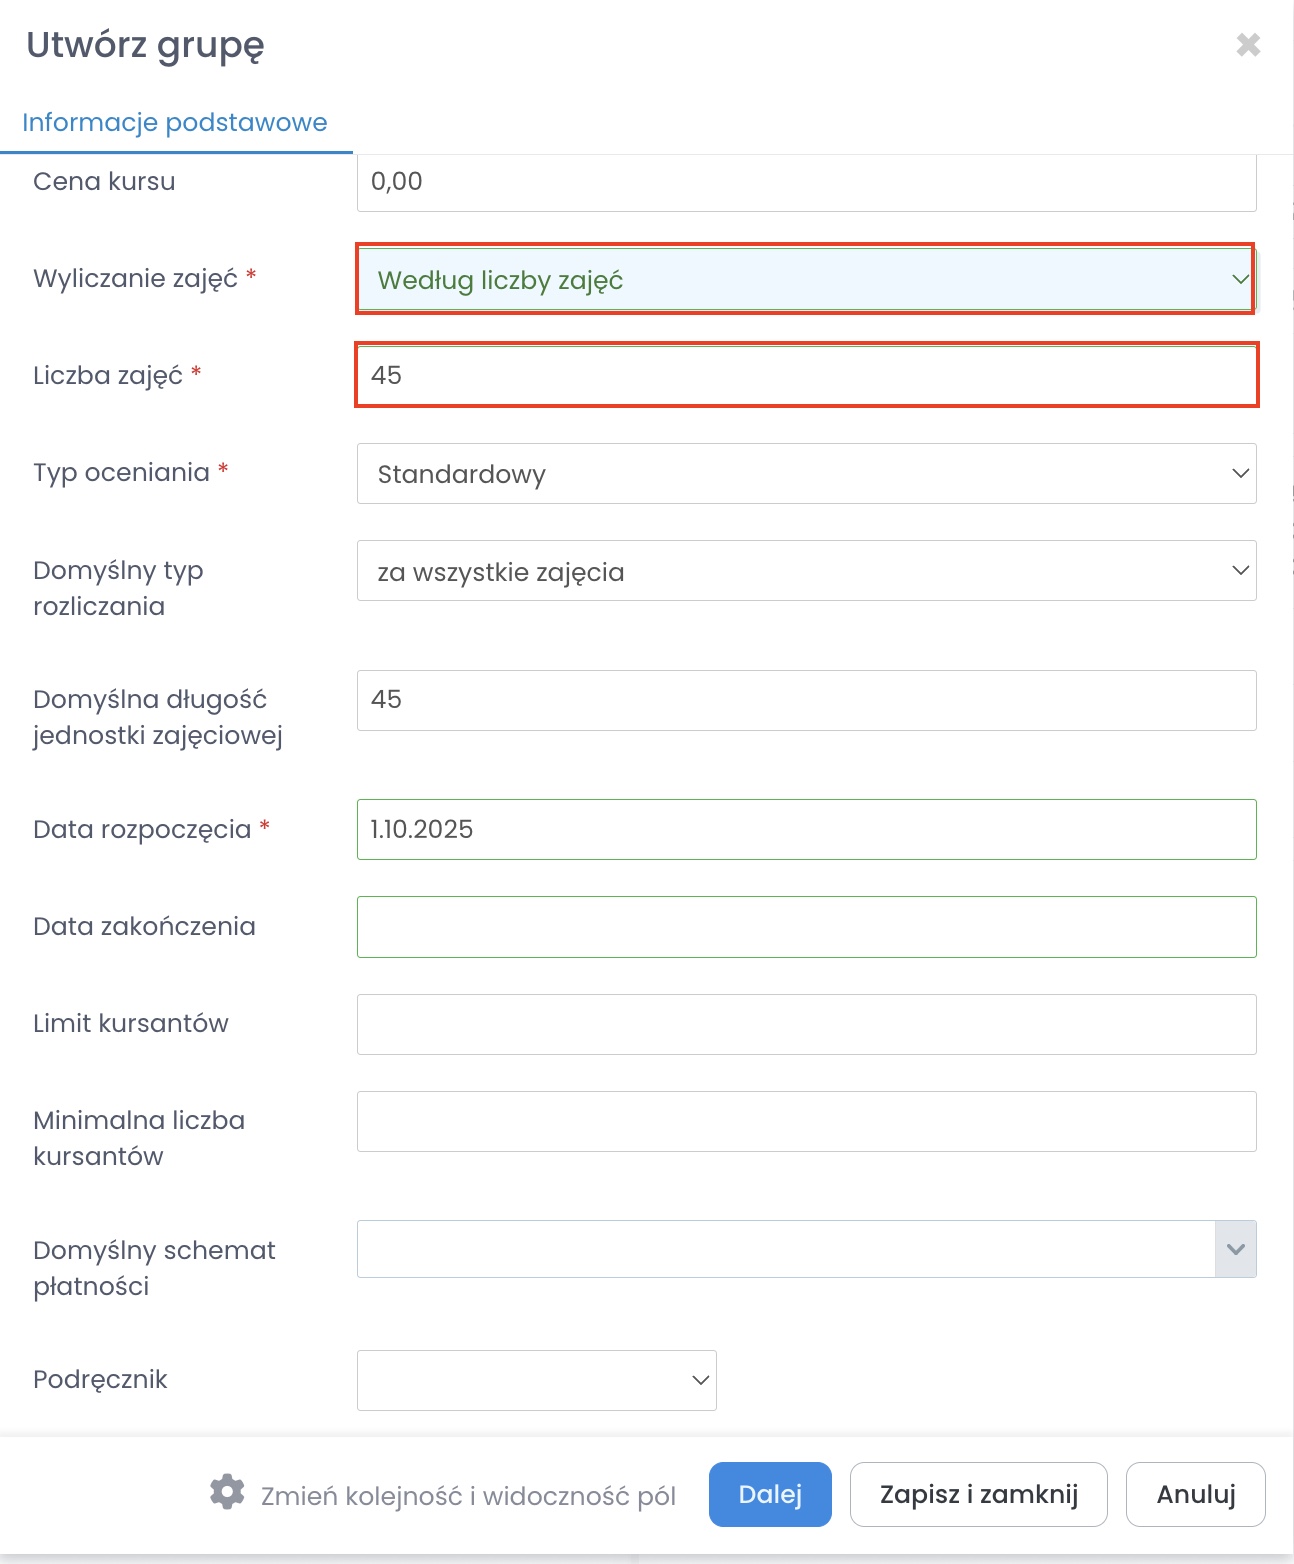Select the Data rozpoczęcia date field

(806, 829)
